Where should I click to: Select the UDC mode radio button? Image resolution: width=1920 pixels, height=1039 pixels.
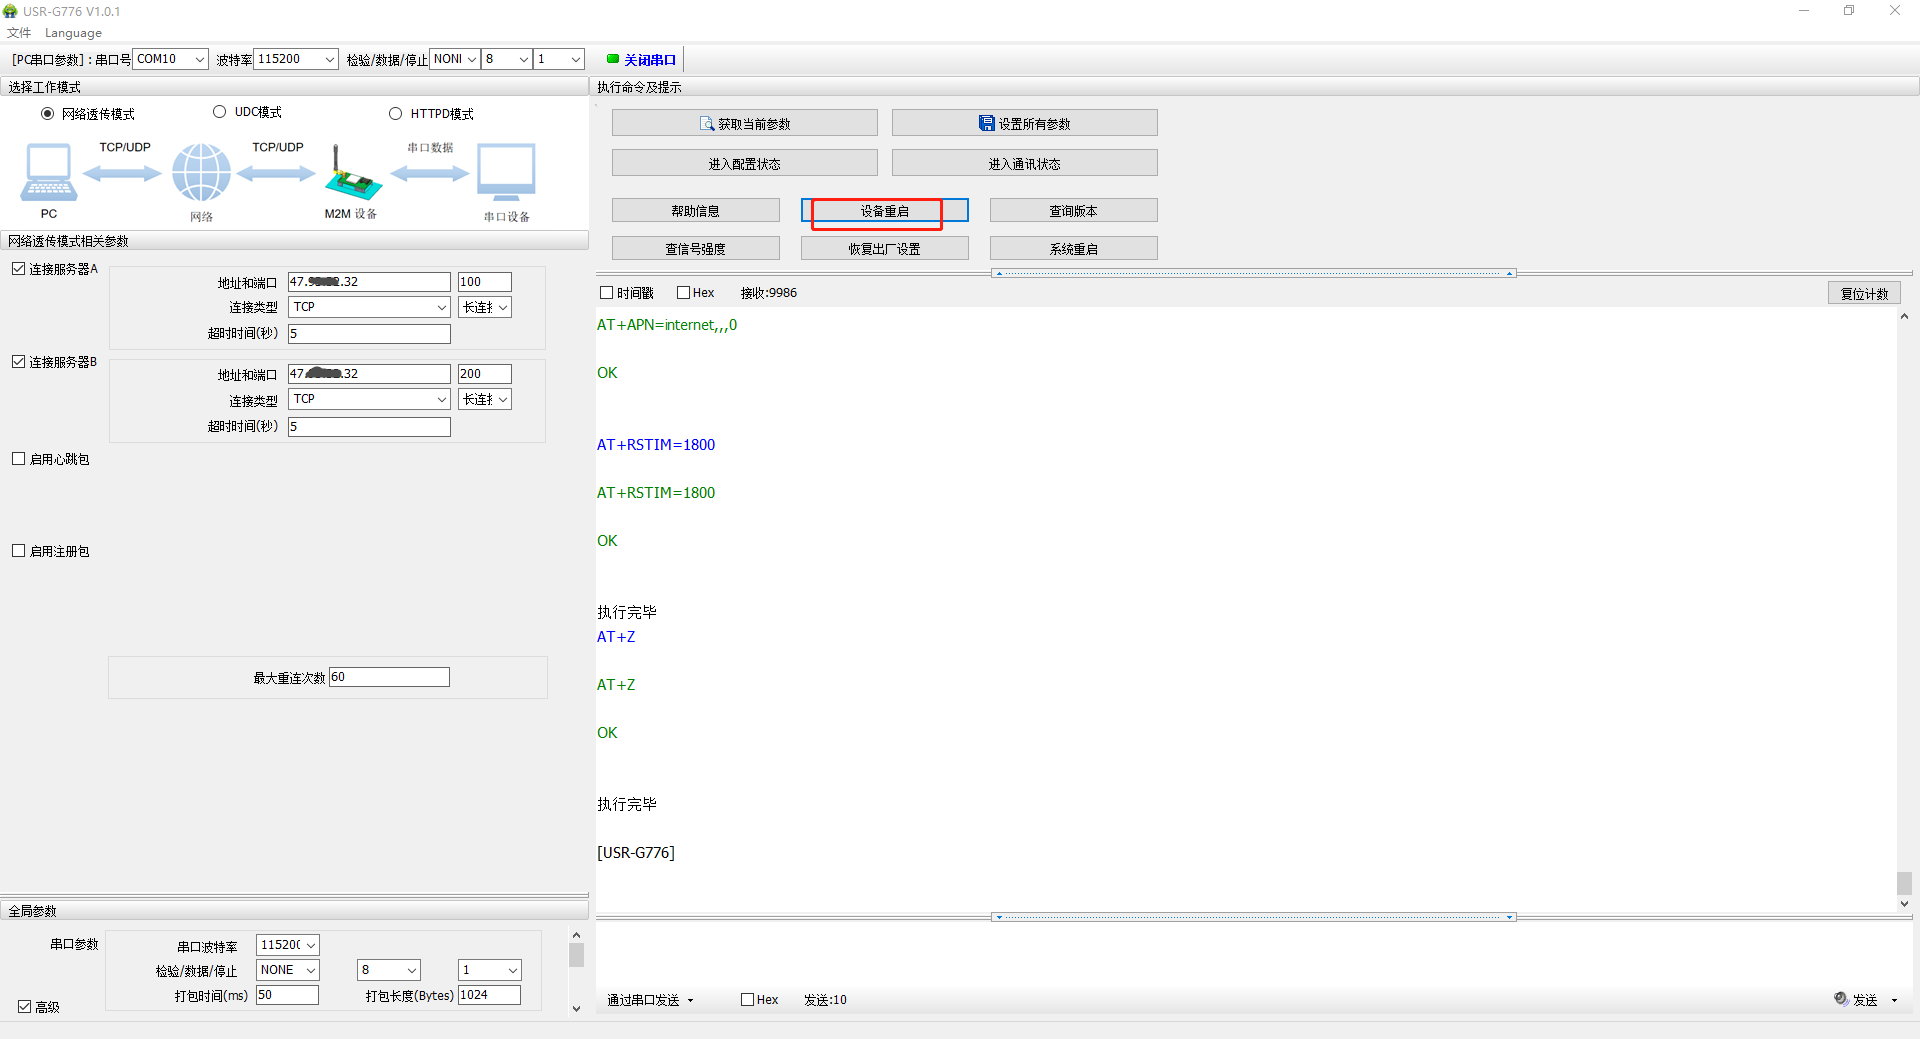(x=219, y=112)
